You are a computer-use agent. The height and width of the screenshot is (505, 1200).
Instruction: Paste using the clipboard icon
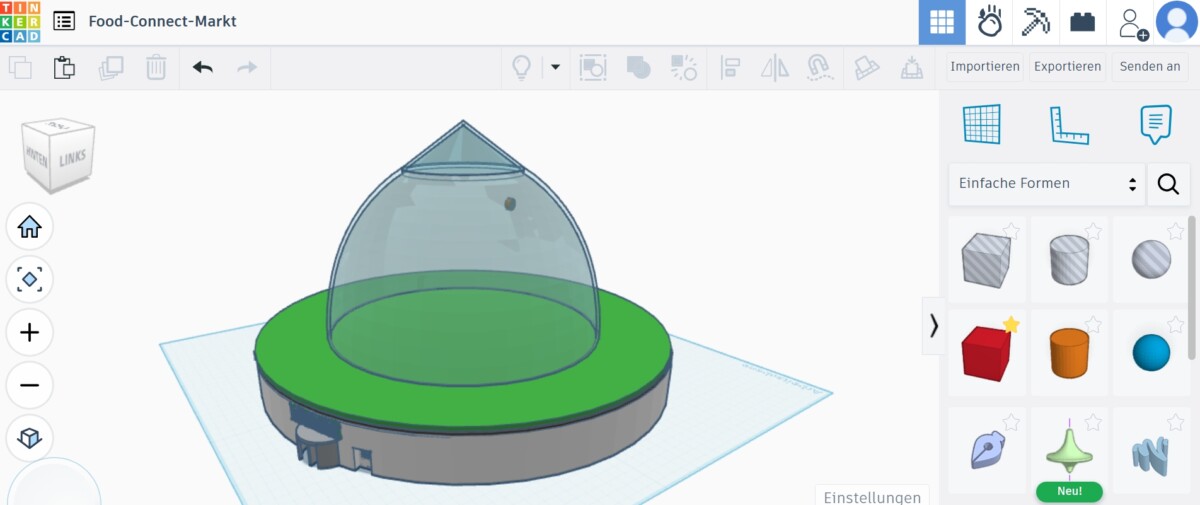(64, 68)
